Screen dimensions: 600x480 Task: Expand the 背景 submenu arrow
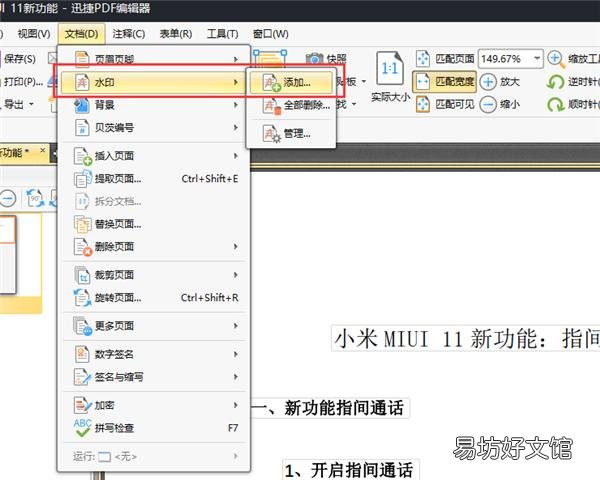tap(236, 105)
